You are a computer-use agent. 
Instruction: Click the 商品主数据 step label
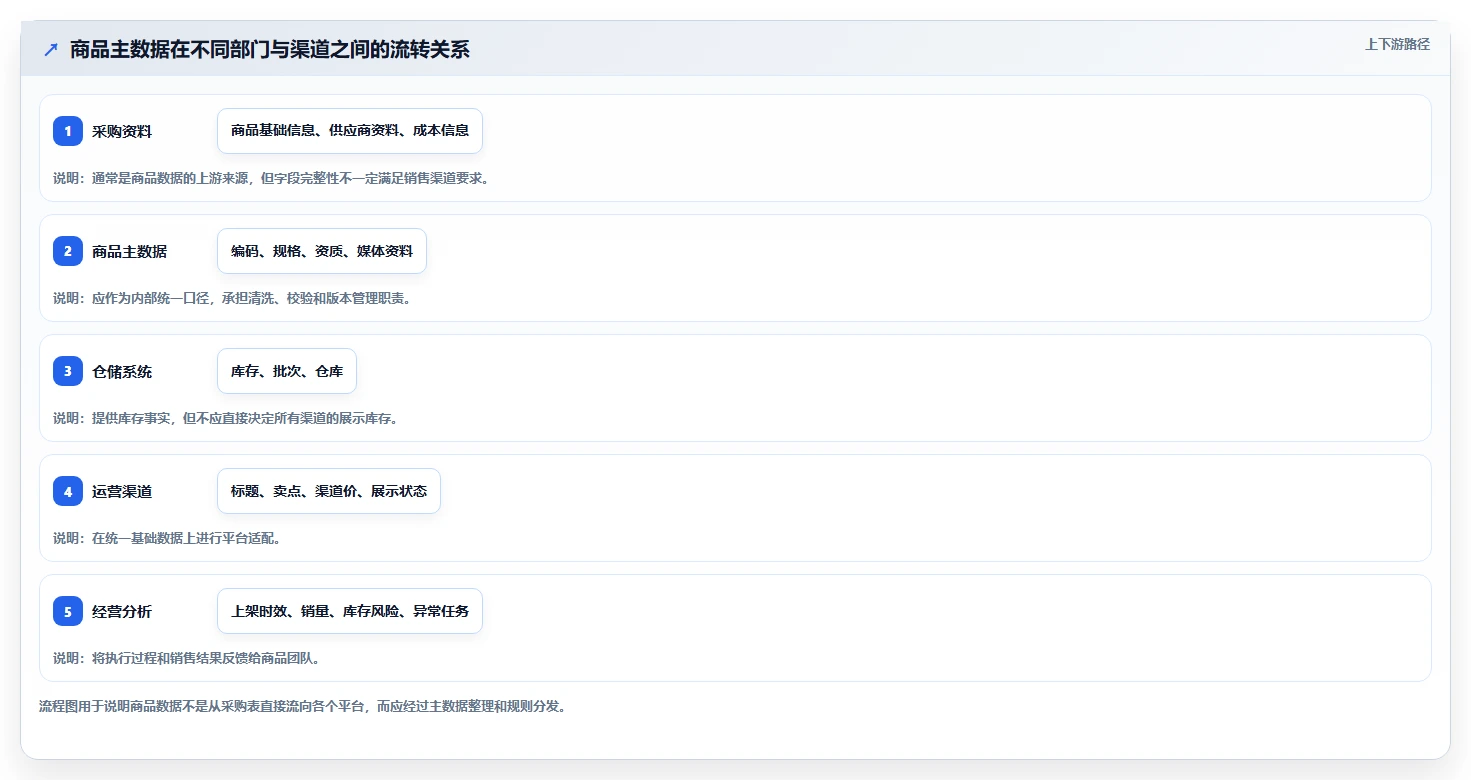(129, 251)
